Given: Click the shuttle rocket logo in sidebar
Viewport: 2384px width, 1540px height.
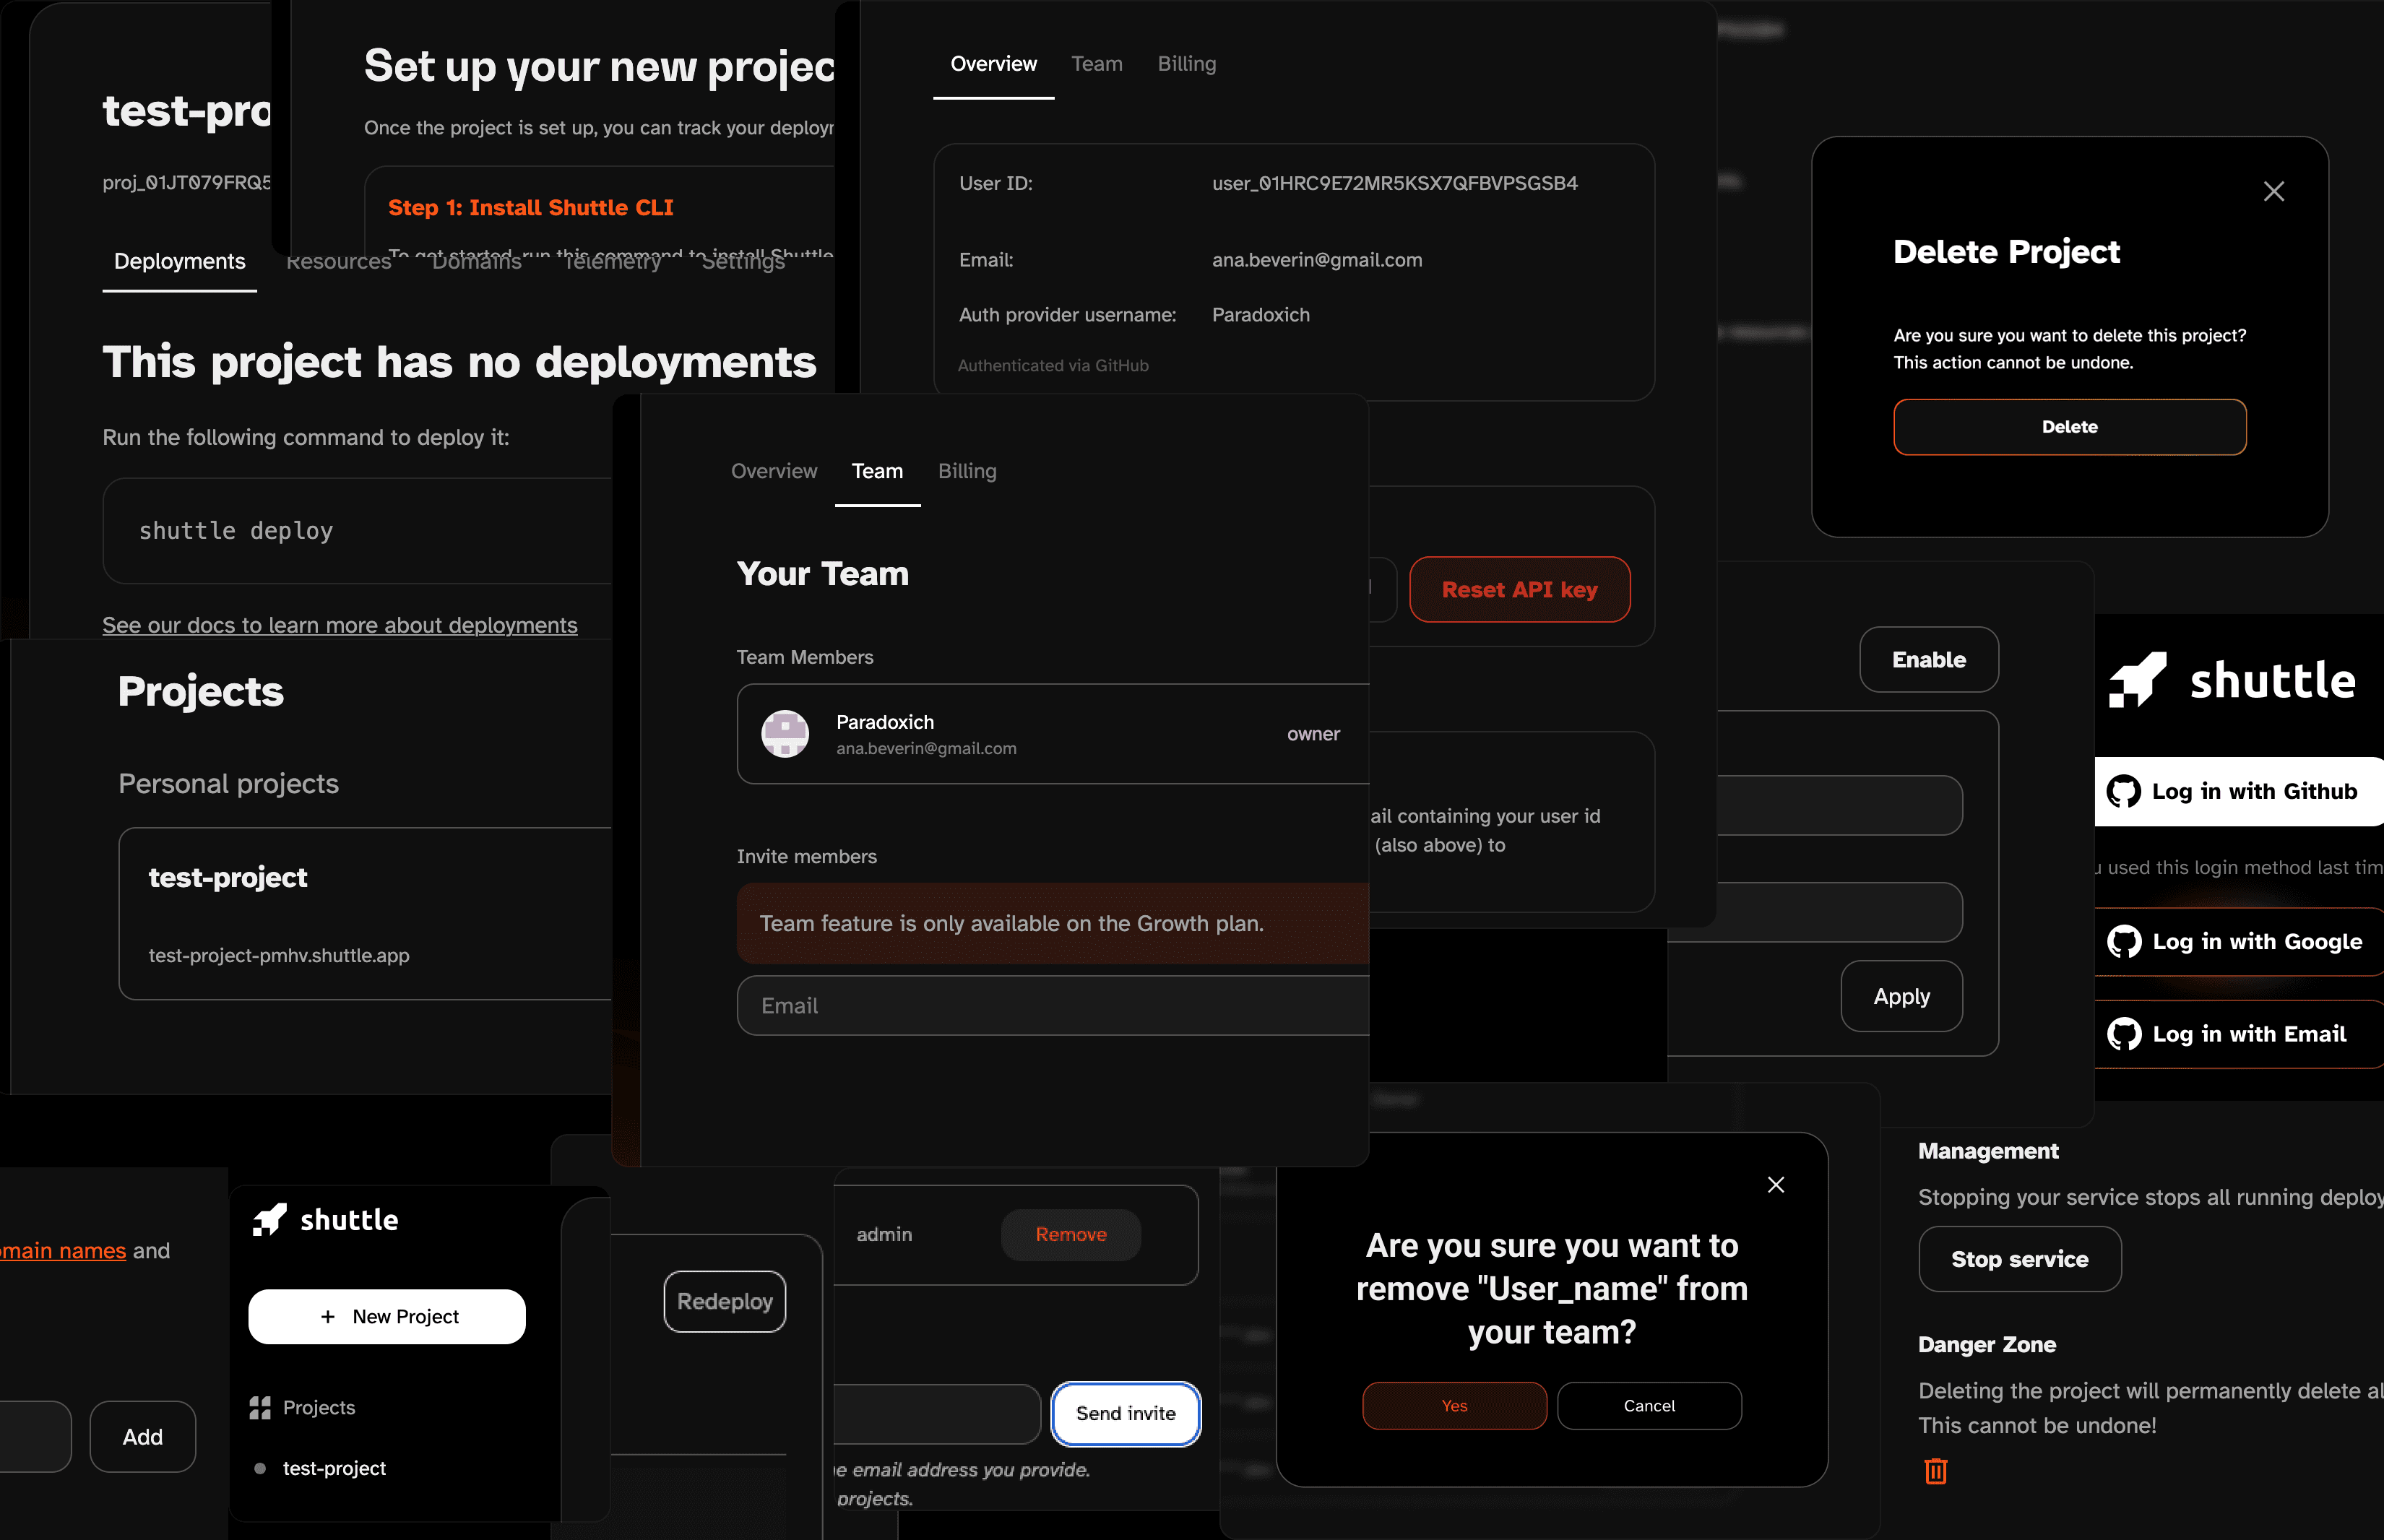Looking at the screenshot, I should [270, 1220].
